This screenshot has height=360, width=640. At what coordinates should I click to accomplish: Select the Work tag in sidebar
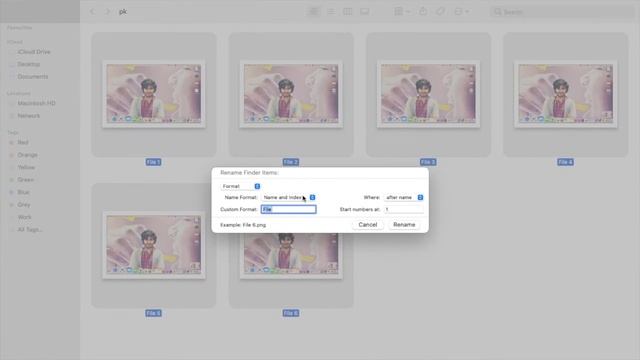(x=24, y=217)
